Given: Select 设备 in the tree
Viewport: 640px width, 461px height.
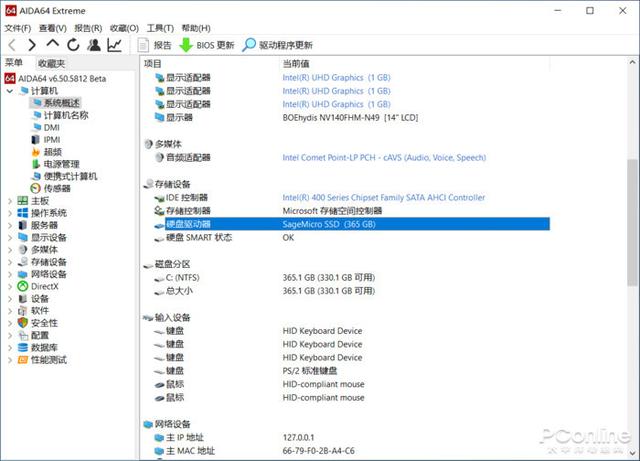Looking at the screenshot, I should (34, 299).
